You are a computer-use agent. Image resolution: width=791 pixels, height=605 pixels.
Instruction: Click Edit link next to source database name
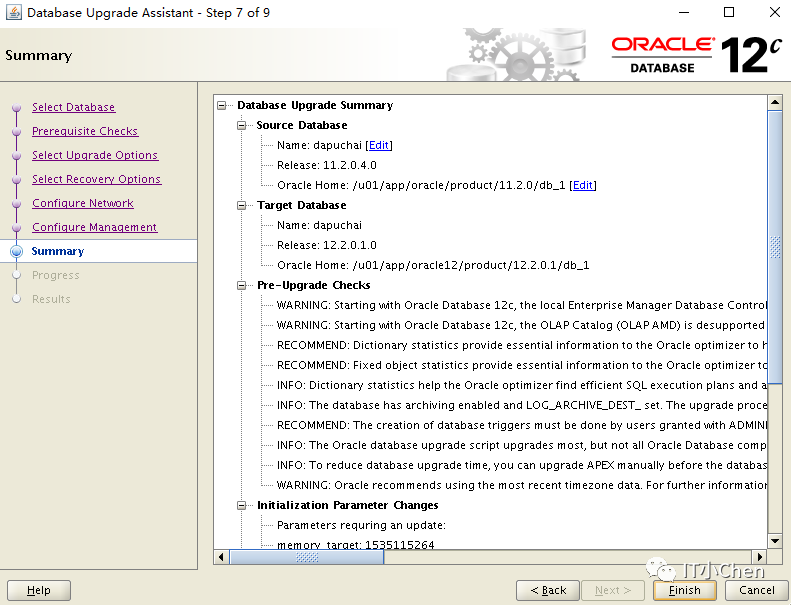(x=379, y=145)
